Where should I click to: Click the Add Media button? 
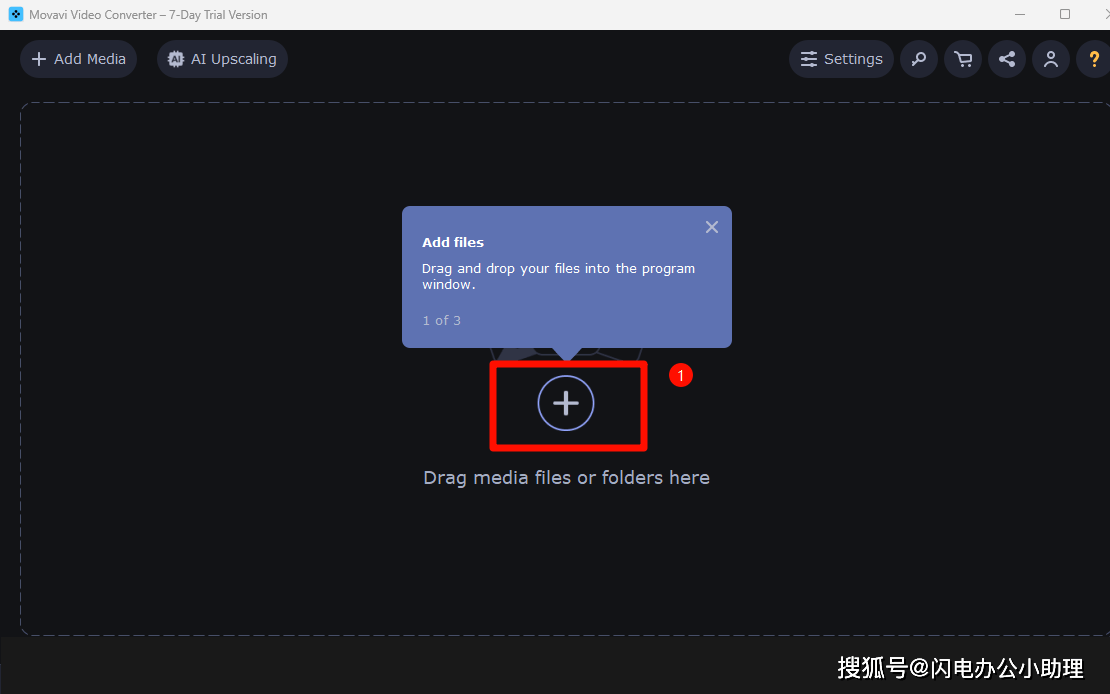pyautogui.click(x=79, y=59)
